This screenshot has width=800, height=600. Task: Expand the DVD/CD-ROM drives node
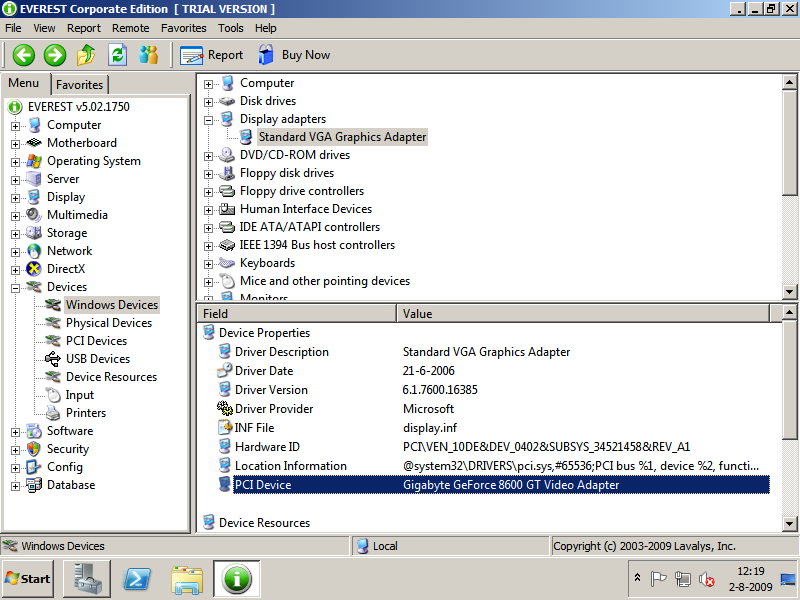[208, 156]
